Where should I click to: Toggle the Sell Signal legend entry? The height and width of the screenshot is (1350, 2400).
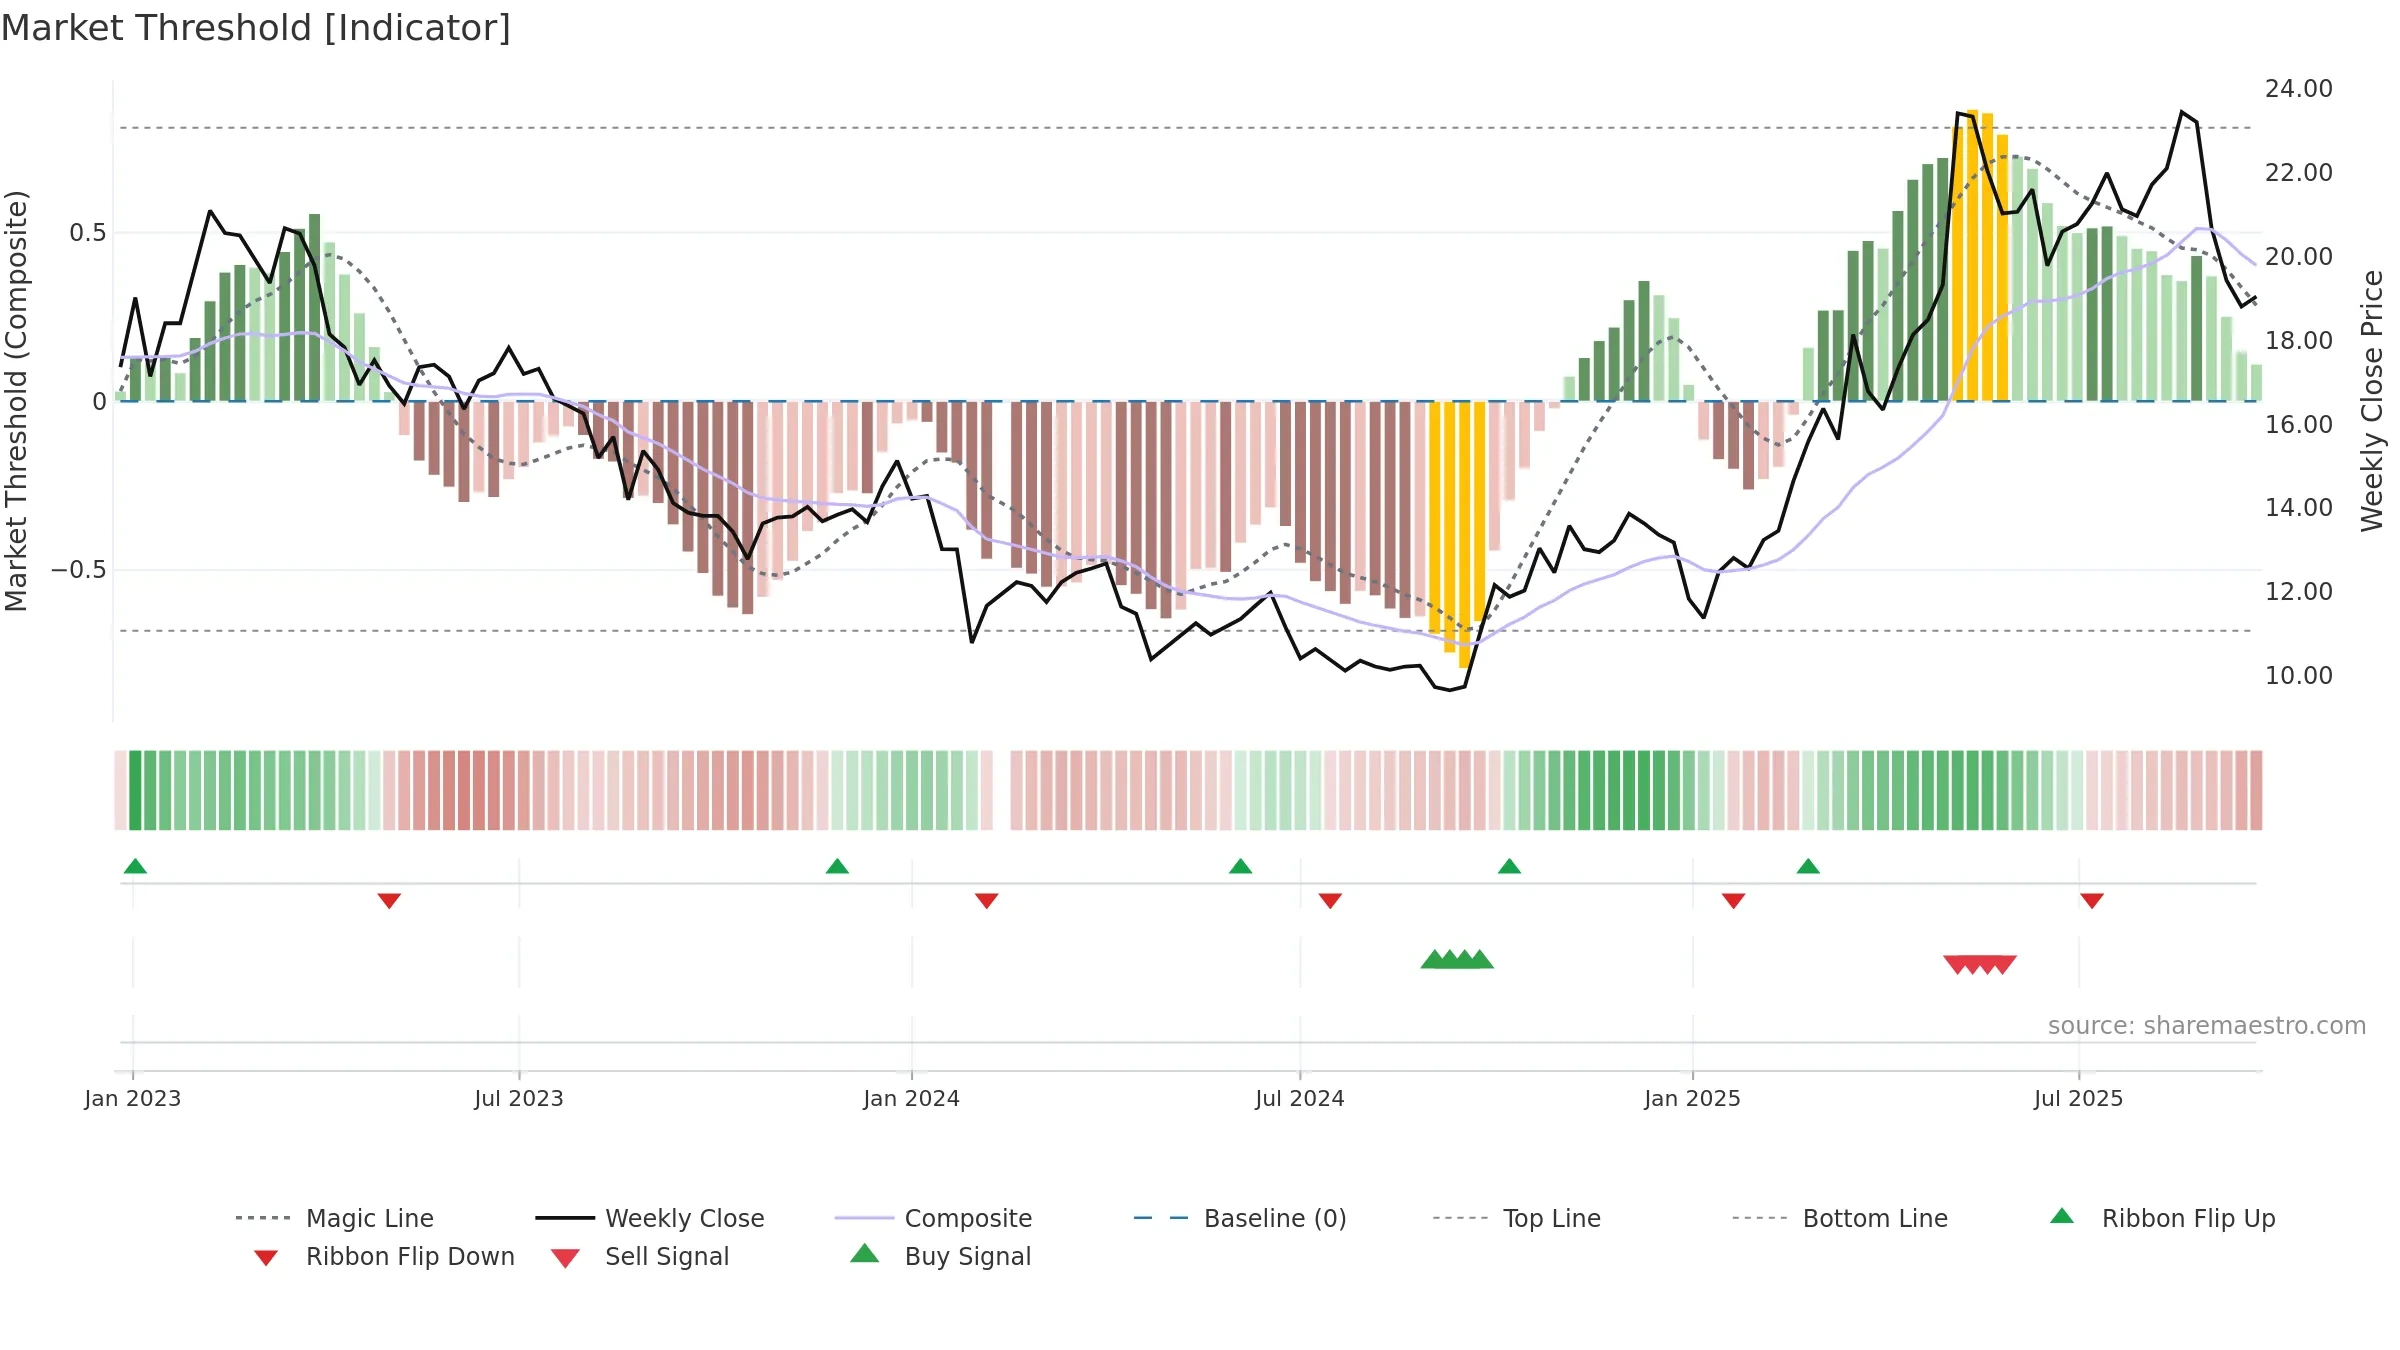pos(640,1256)
